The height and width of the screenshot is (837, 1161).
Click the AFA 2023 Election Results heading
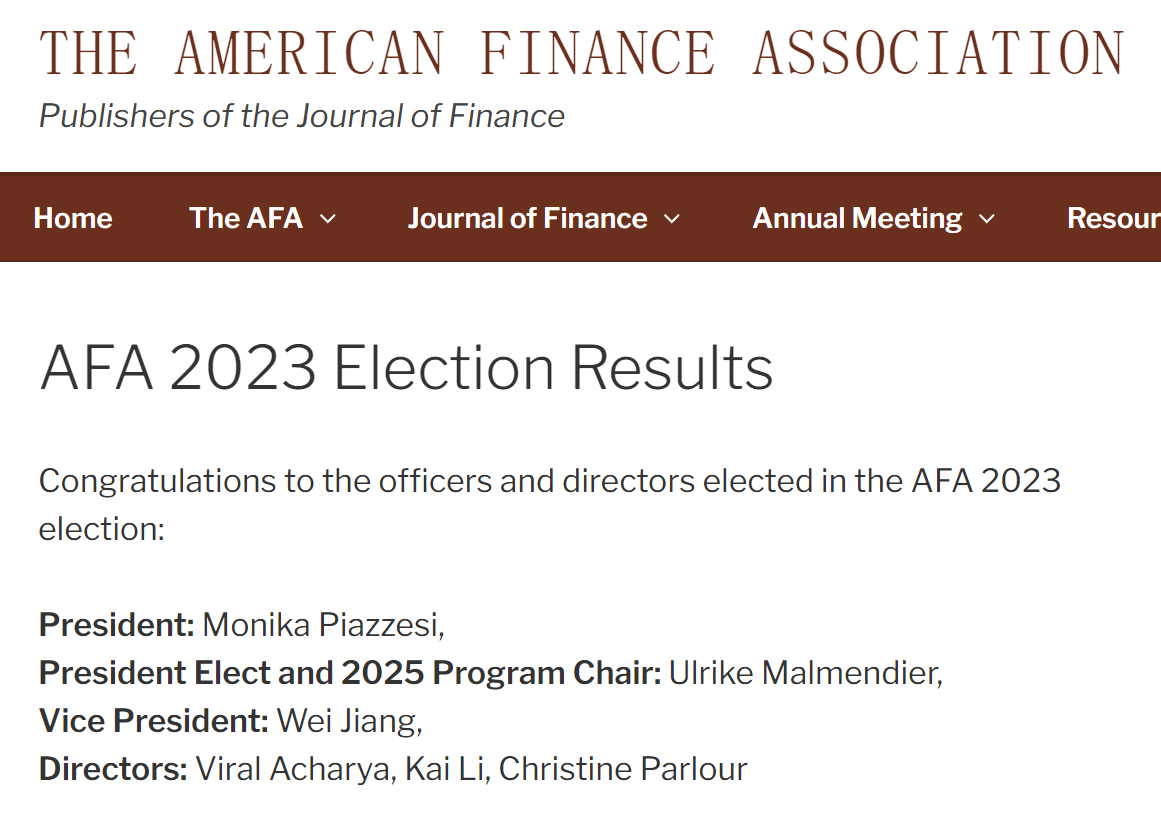[x=406, y=368]
